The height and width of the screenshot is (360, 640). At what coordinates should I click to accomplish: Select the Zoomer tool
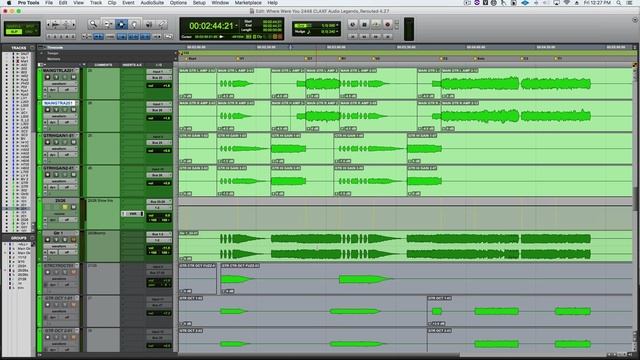(x=93, y=24)
